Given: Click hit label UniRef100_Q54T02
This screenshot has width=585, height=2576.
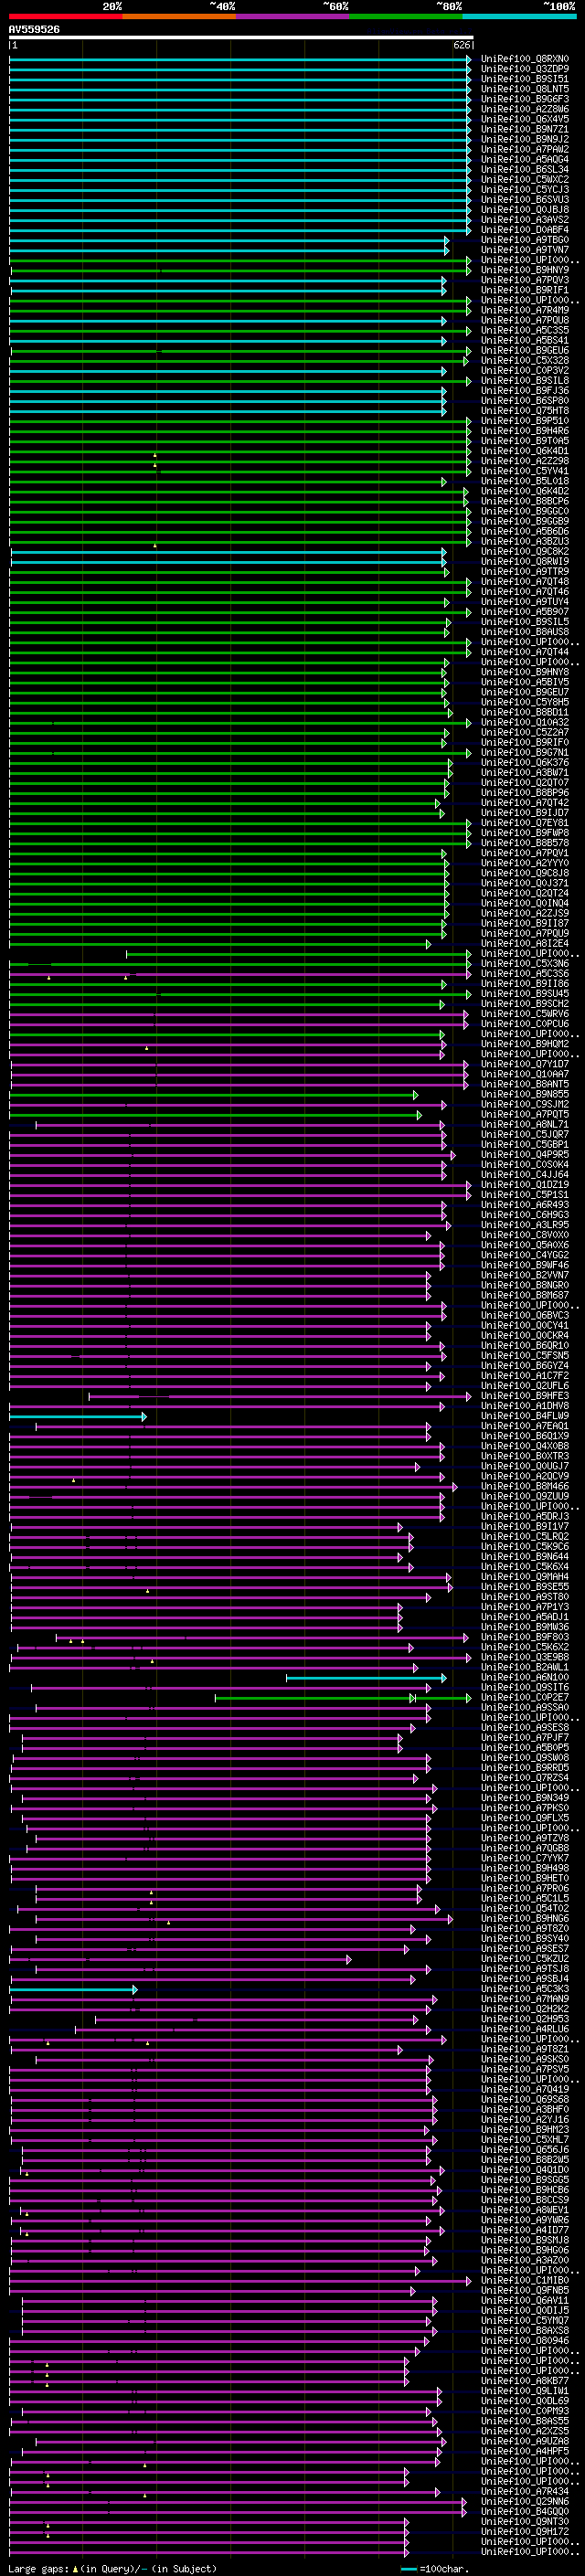Looking at the screenshot, I should 525,1909.
